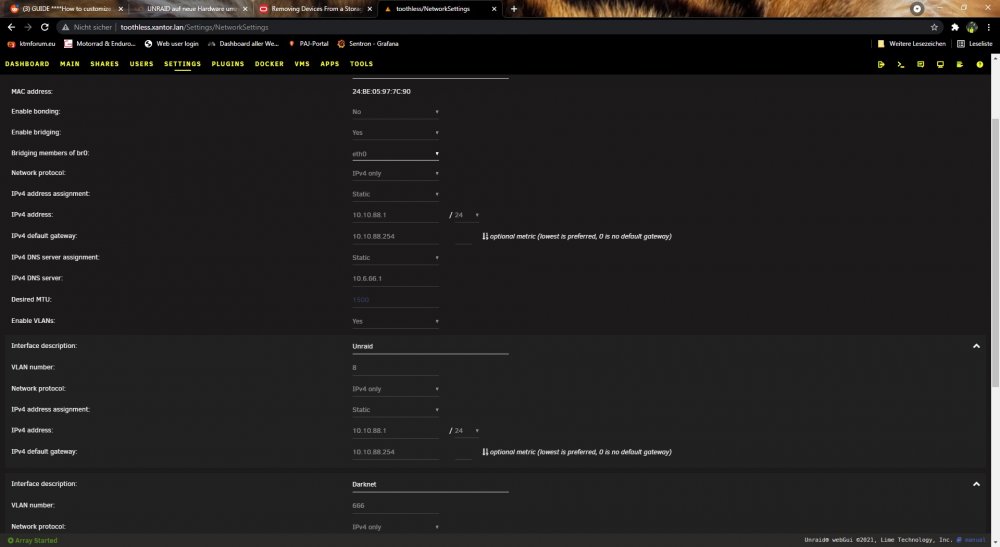The height and width of the screenshot is (547, 1000).
Task: Open the APPS menu
Action: click(330, 64)
